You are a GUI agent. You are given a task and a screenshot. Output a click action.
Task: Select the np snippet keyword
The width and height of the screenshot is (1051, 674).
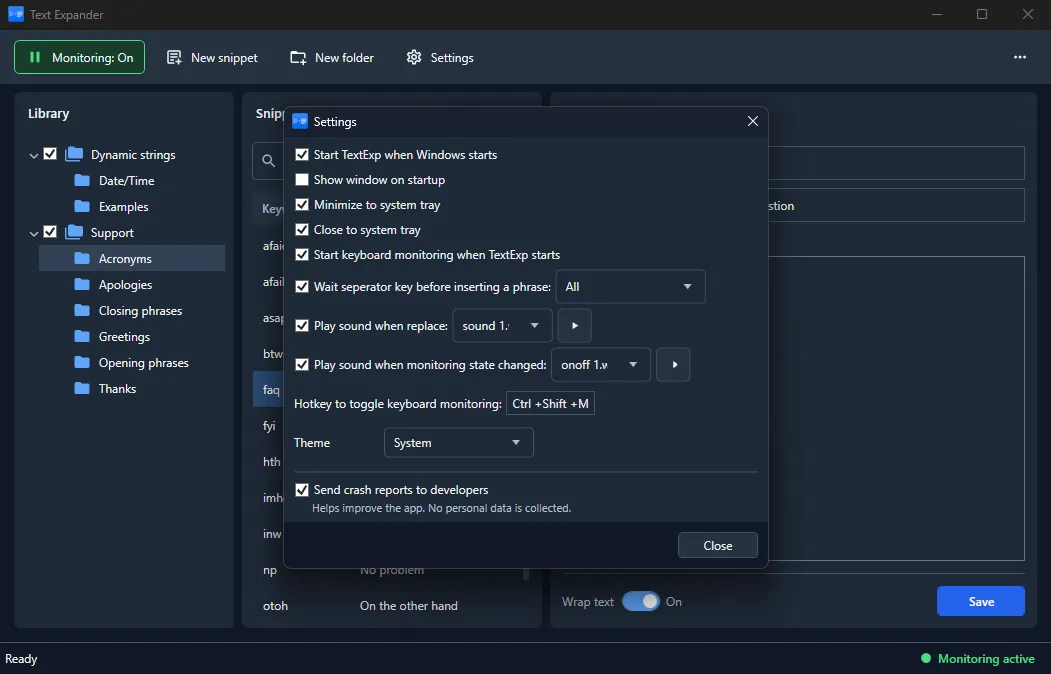pos(269,570)
